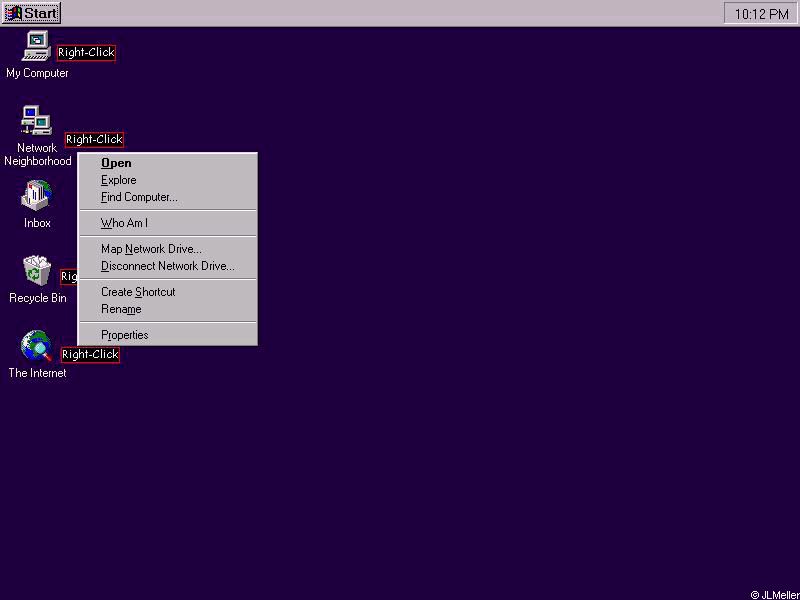Screen dimensions: 800x600
Task: Click the Inbox label text
Action: pyautogui.click(x=37, y=223)
